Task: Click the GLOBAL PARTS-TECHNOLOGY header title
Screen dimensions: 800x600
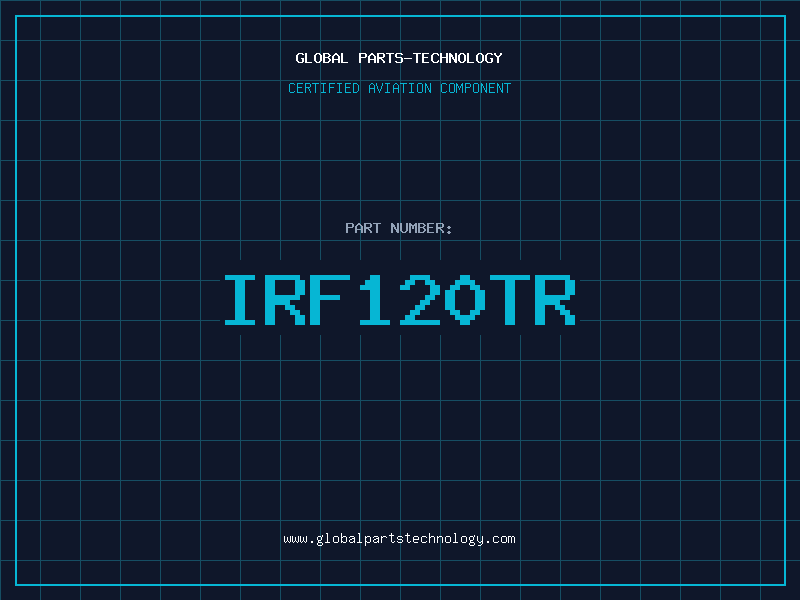Action: 399,58
